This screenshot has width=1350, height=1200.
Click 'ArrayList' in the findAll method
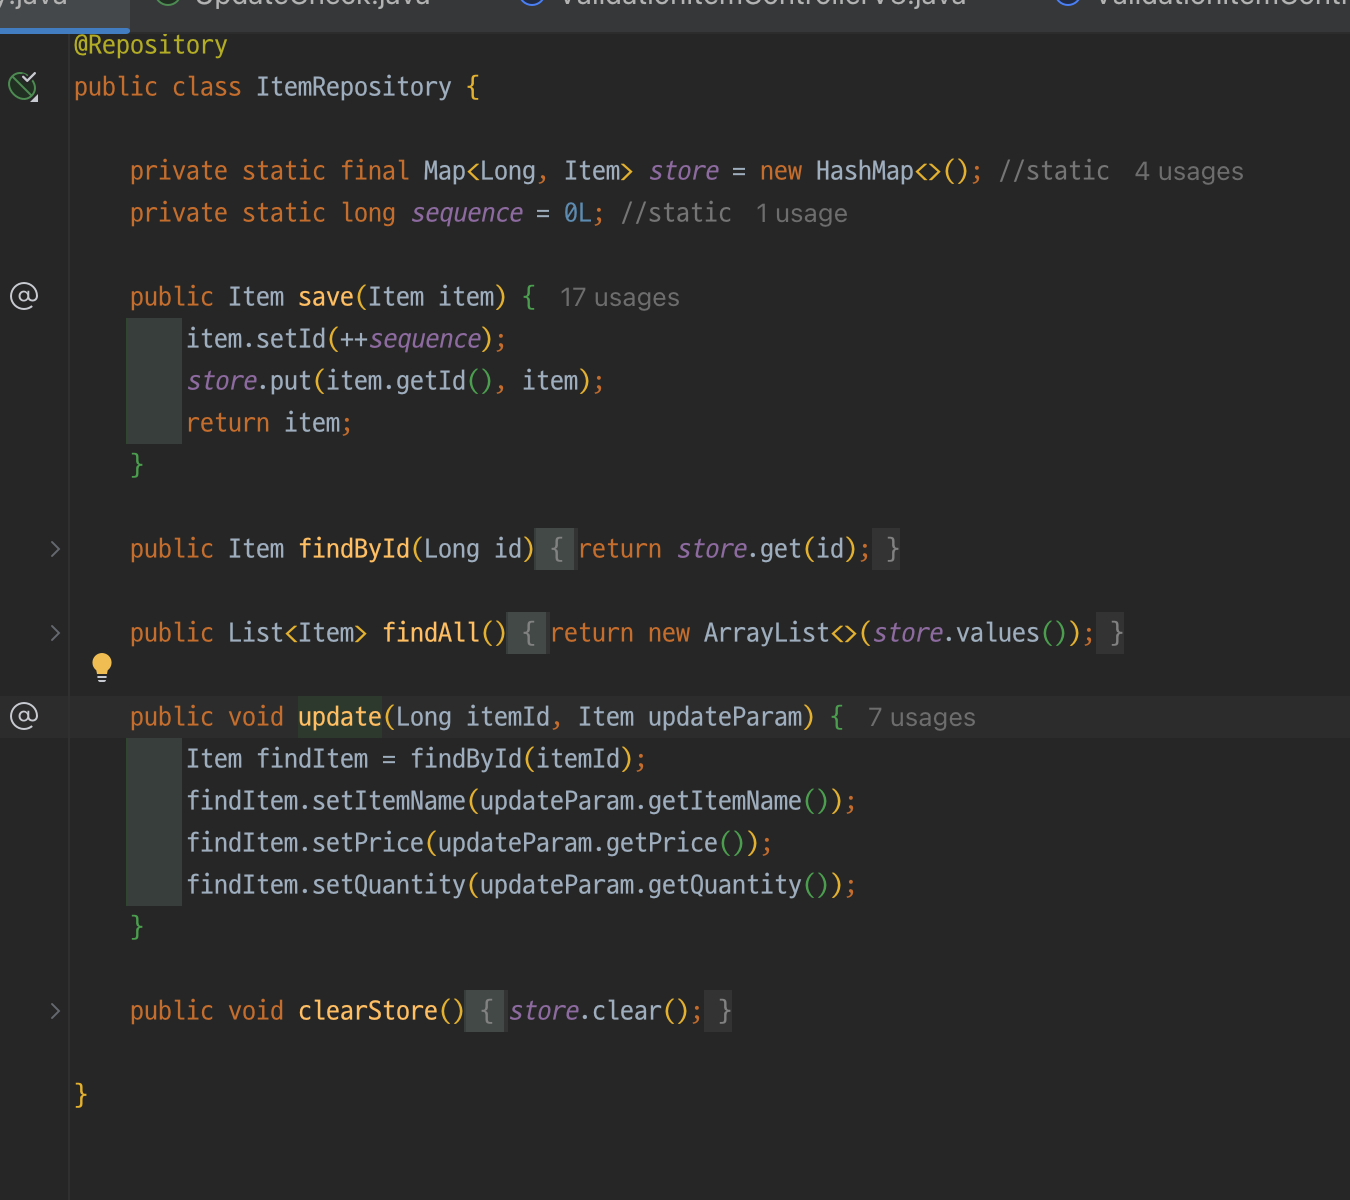[767, 633]
